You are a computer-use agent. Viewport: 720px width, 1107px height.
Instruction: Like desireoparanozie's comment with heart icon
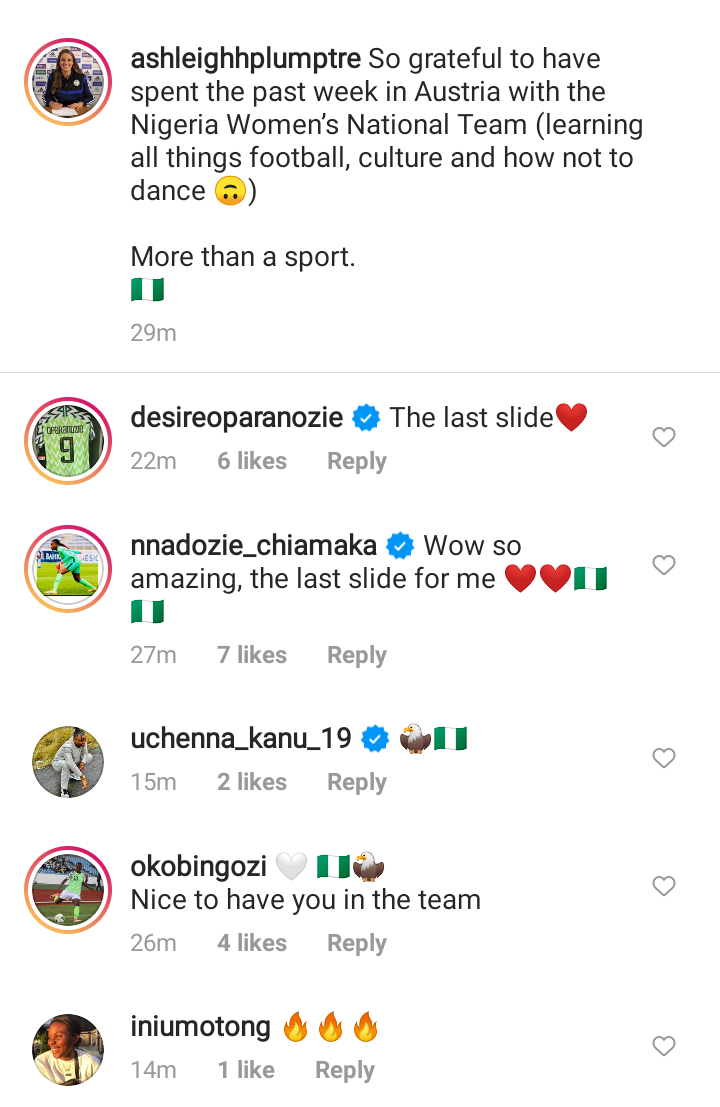(x=664, y=437)
